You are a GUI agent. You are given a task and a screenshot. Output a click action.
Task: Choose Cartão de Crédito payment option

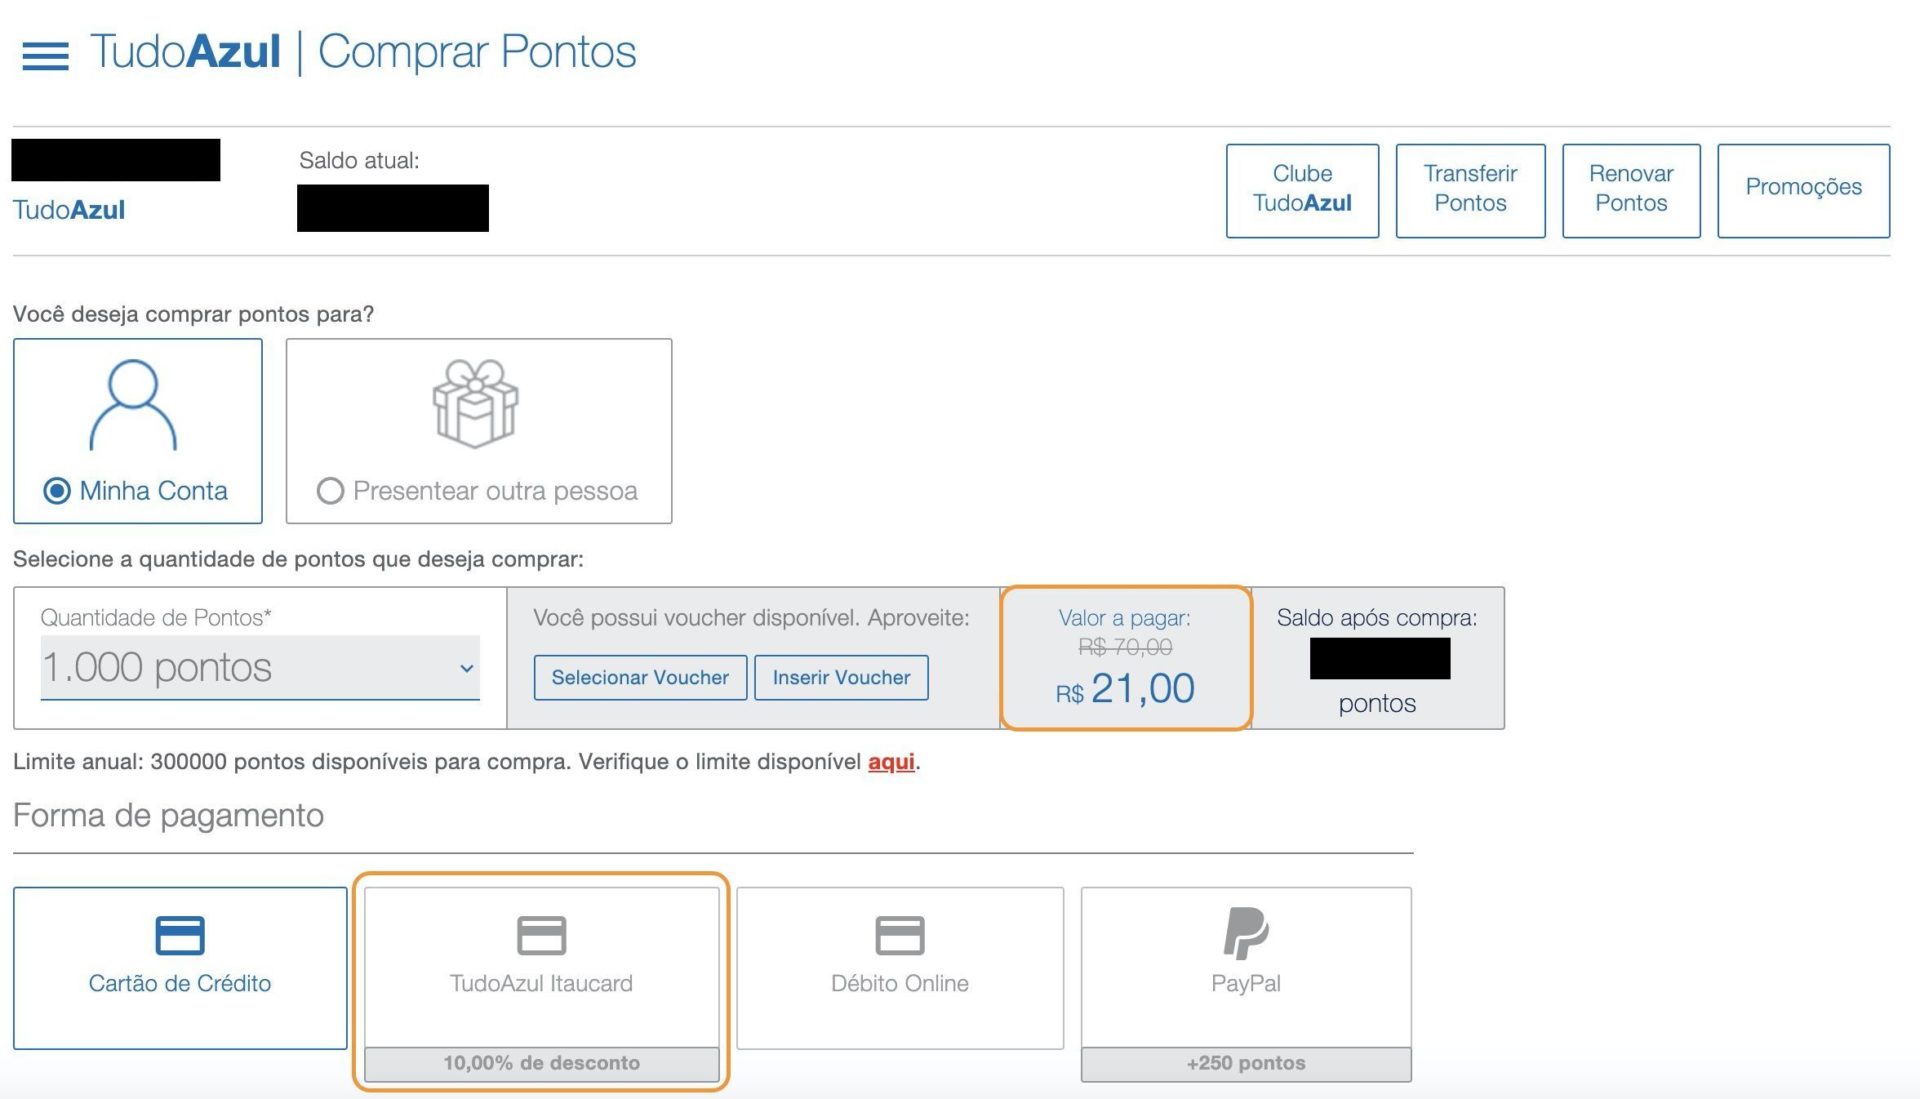coord(180,968)
